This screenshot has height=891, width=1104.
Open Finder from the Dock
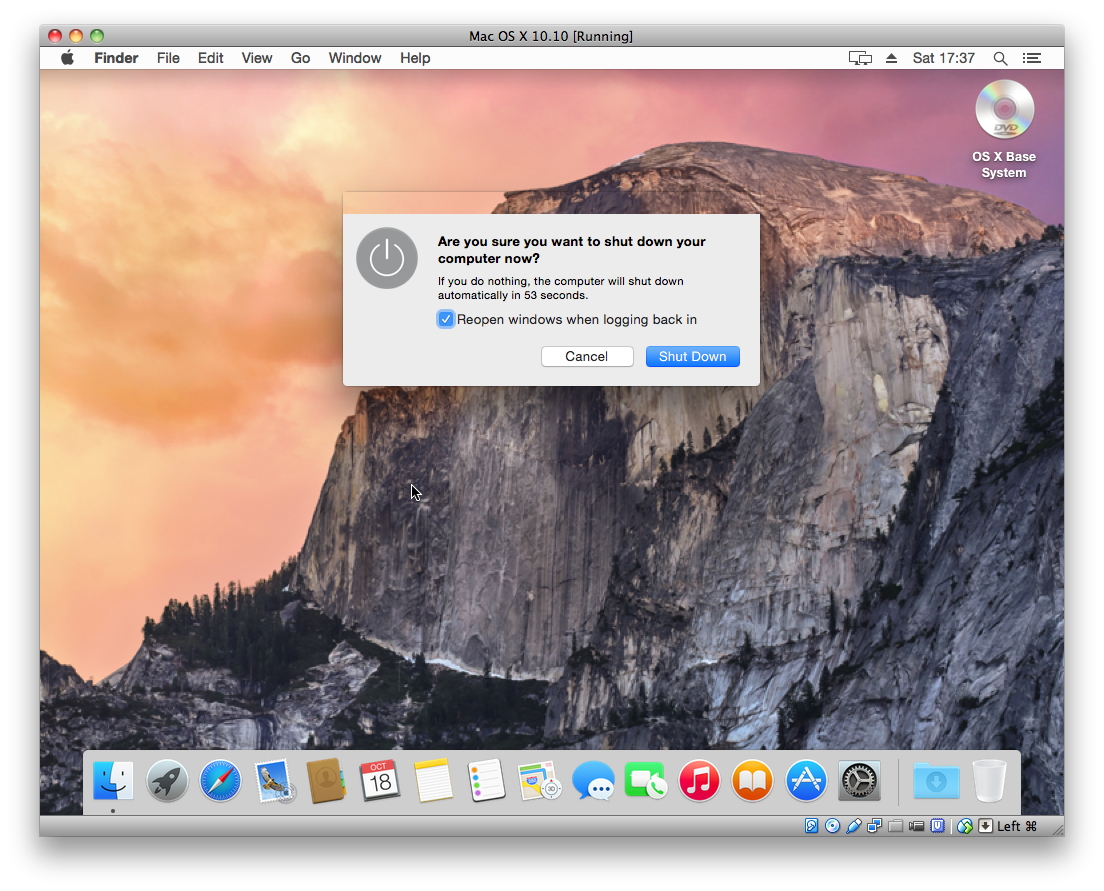tap(113, 780)
